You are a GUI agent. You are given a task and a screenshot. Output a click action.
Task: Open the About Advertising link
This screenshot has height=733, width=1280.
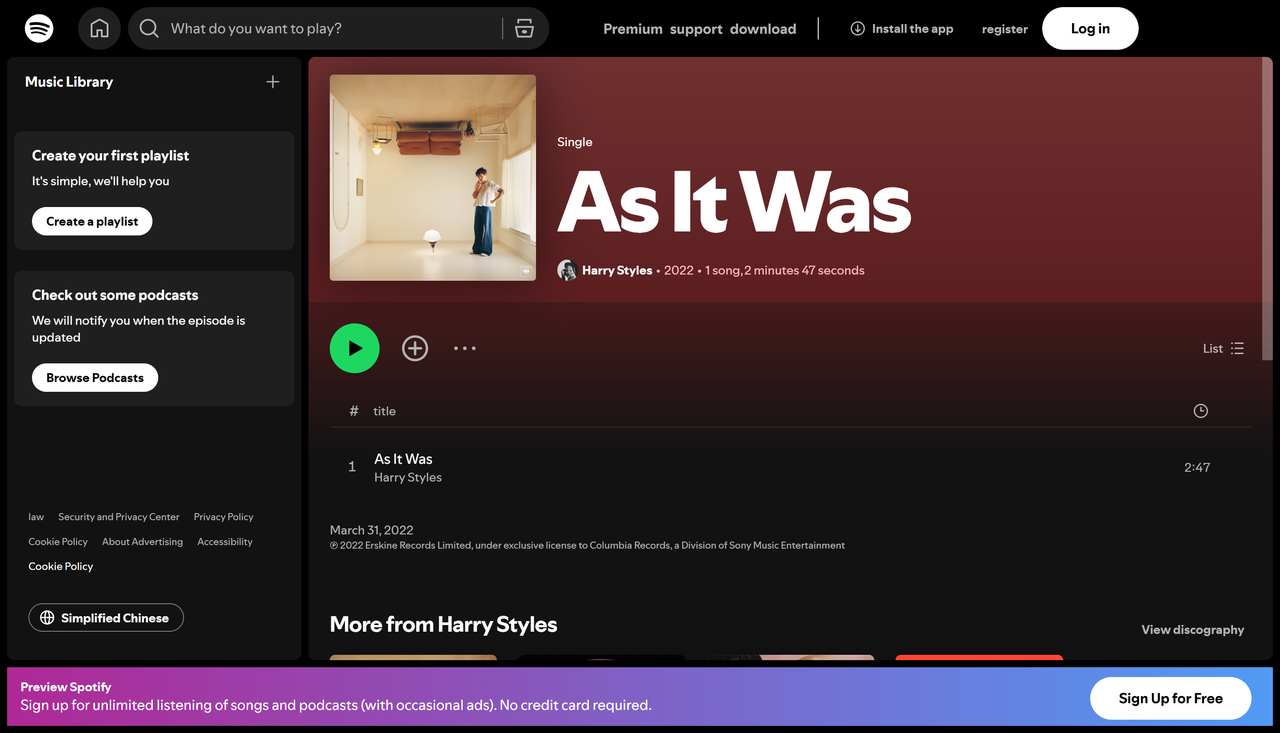[x=143, y=542]
